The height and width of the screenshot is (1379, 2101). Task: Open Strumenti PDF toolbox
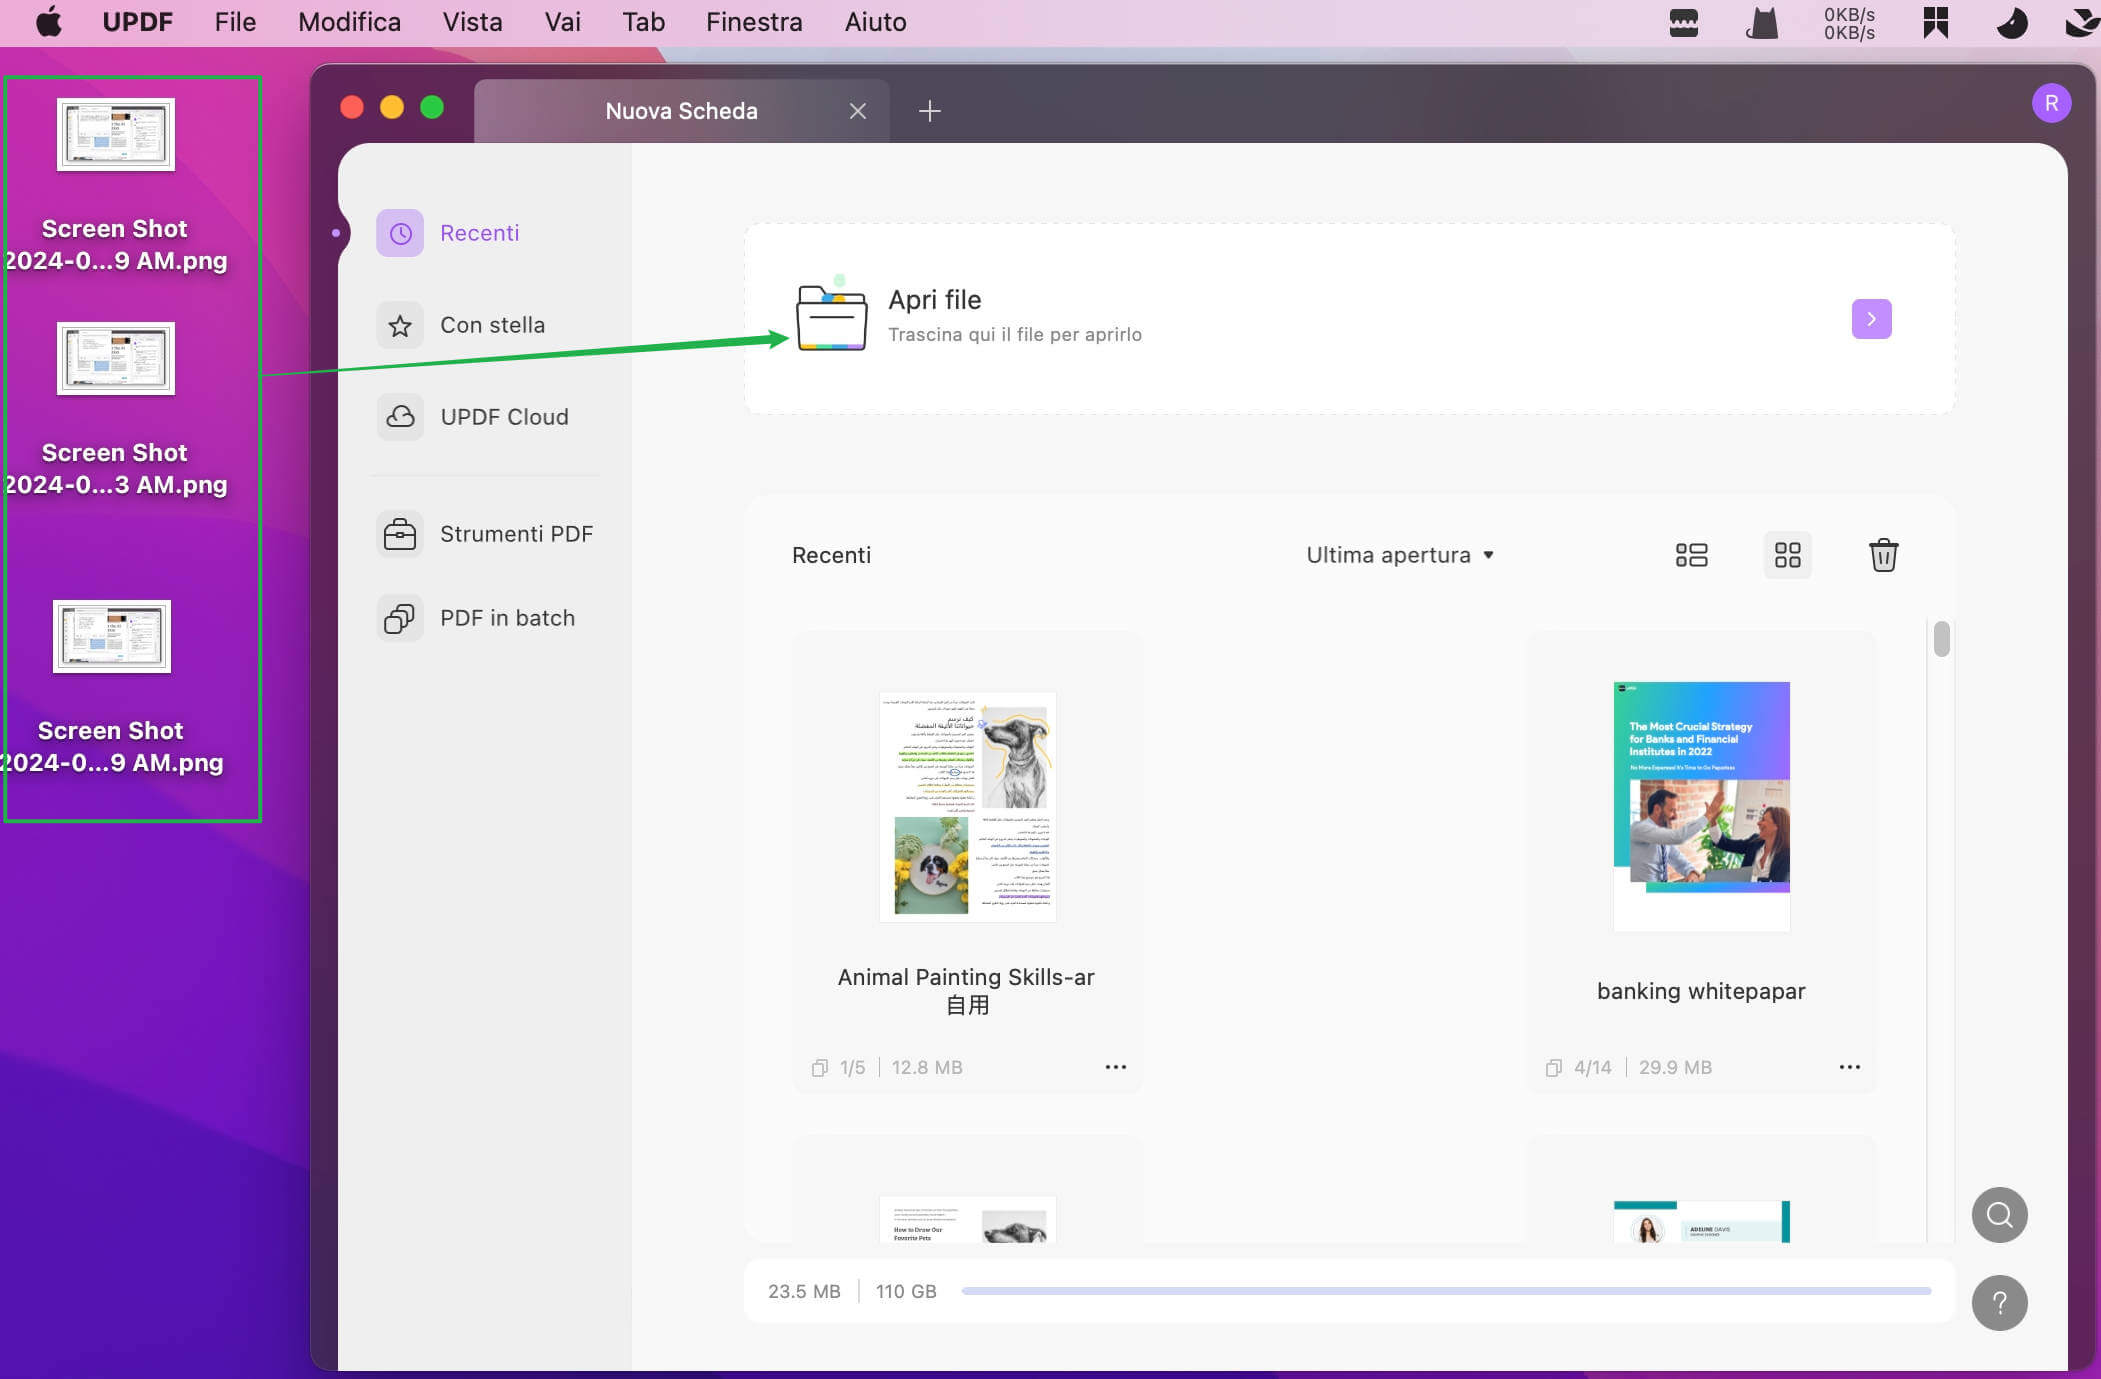click(485, 534)
